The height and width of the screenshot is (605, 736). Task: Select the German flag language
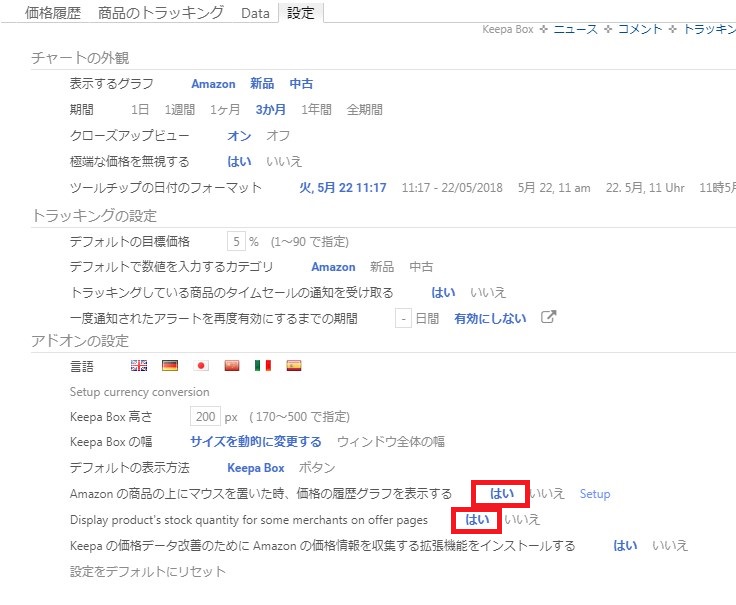tap(170, 366)
